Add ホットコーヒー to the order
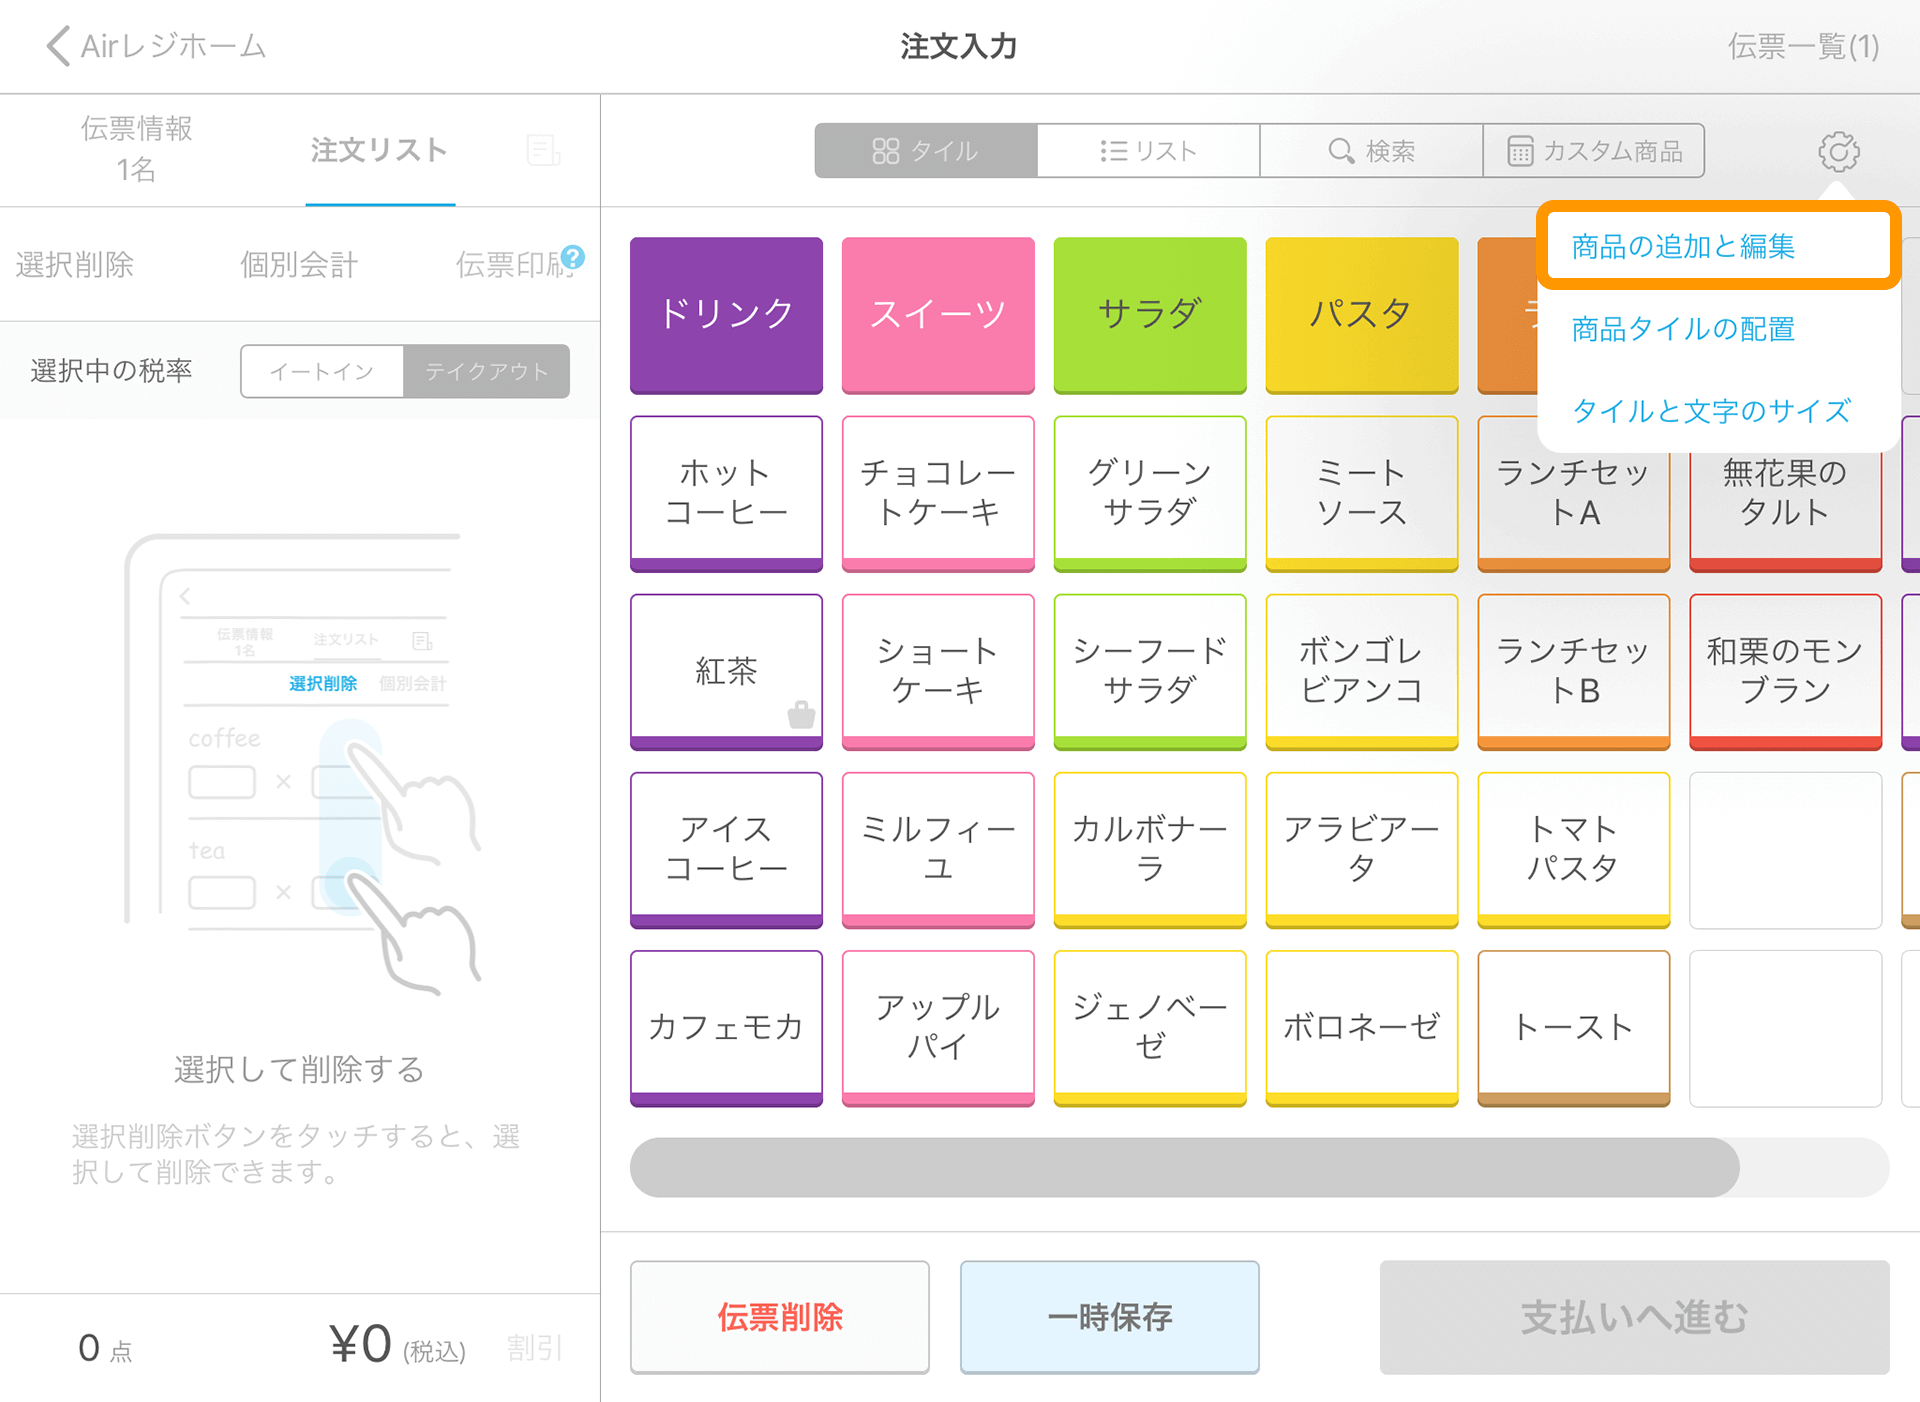The height and width of the screenshot is (1402, 1920). (727, 493)
